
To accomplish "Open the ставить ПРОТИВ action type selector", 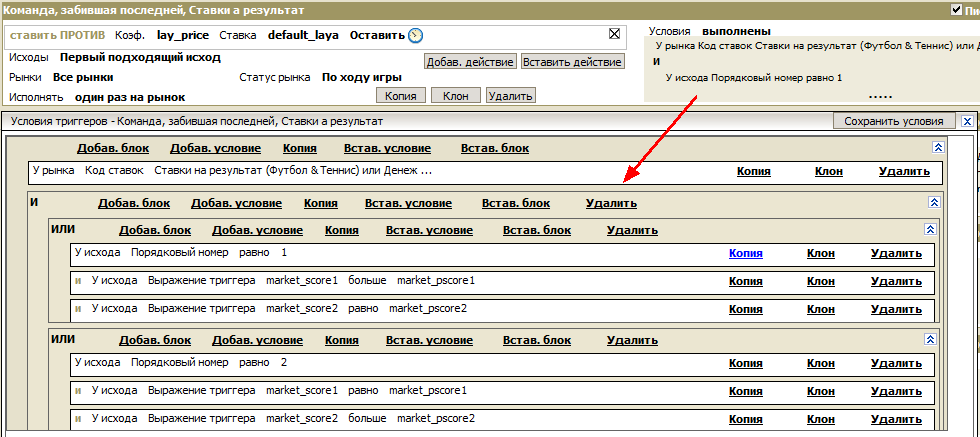I will point(58,36).
